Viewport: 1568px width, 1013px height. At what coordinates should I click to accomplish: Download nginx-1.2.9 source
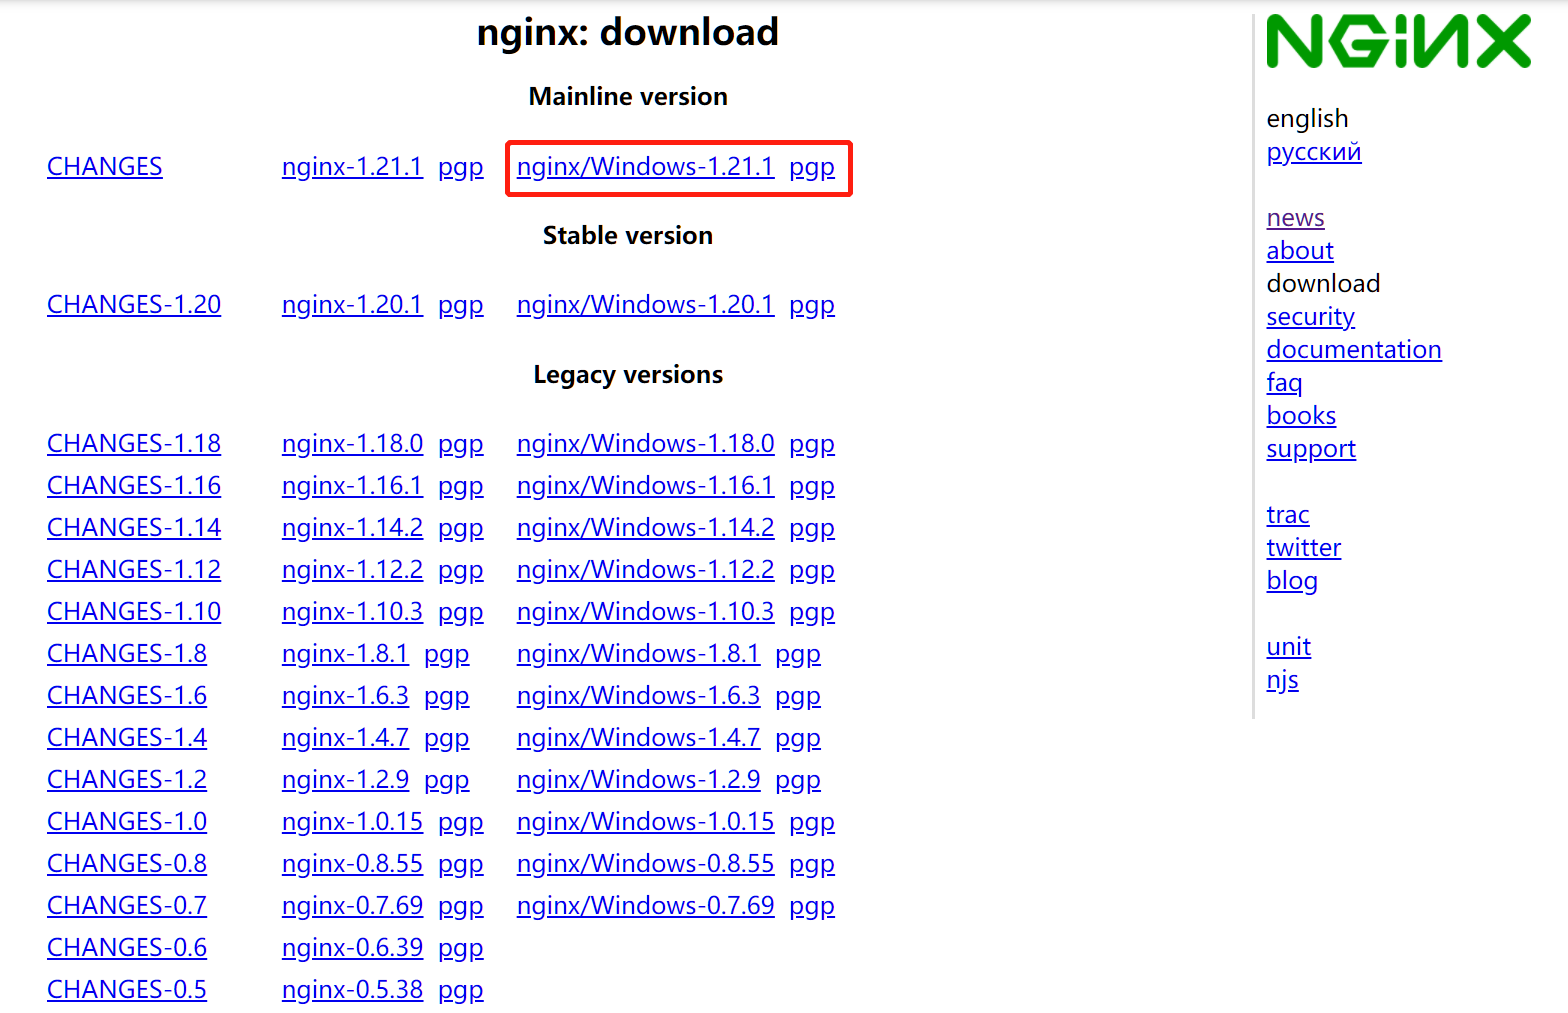345,780
